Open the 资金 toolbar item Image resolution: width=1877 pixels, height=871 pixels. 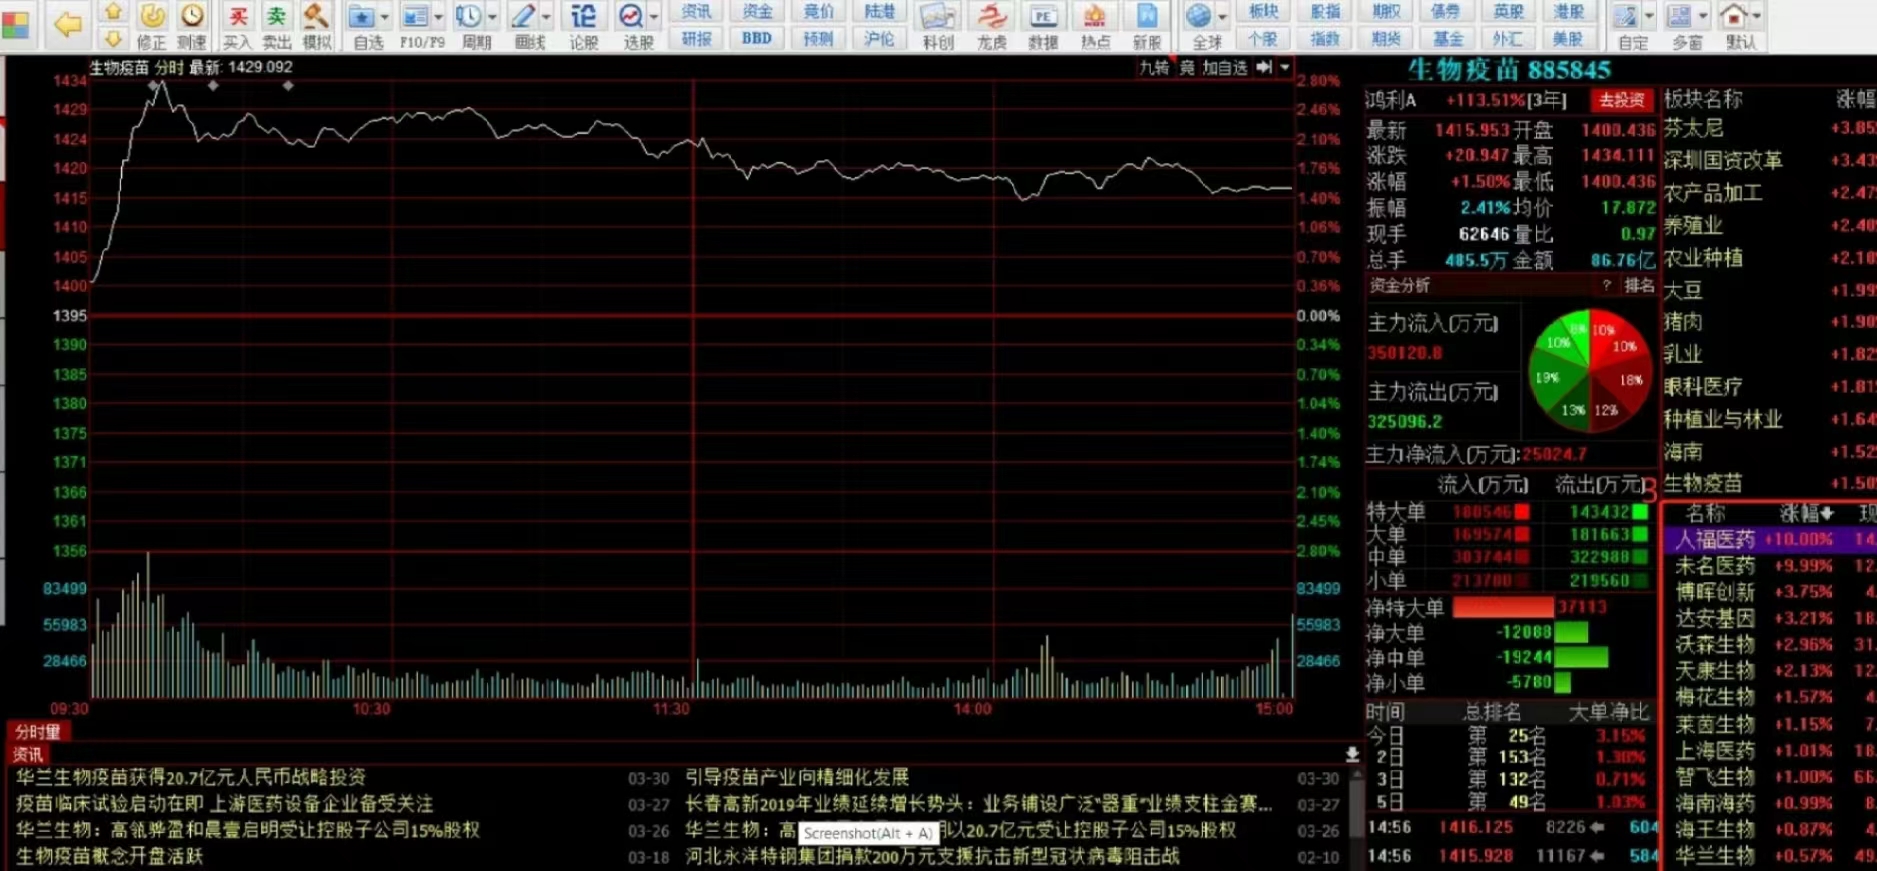[757, 12]
